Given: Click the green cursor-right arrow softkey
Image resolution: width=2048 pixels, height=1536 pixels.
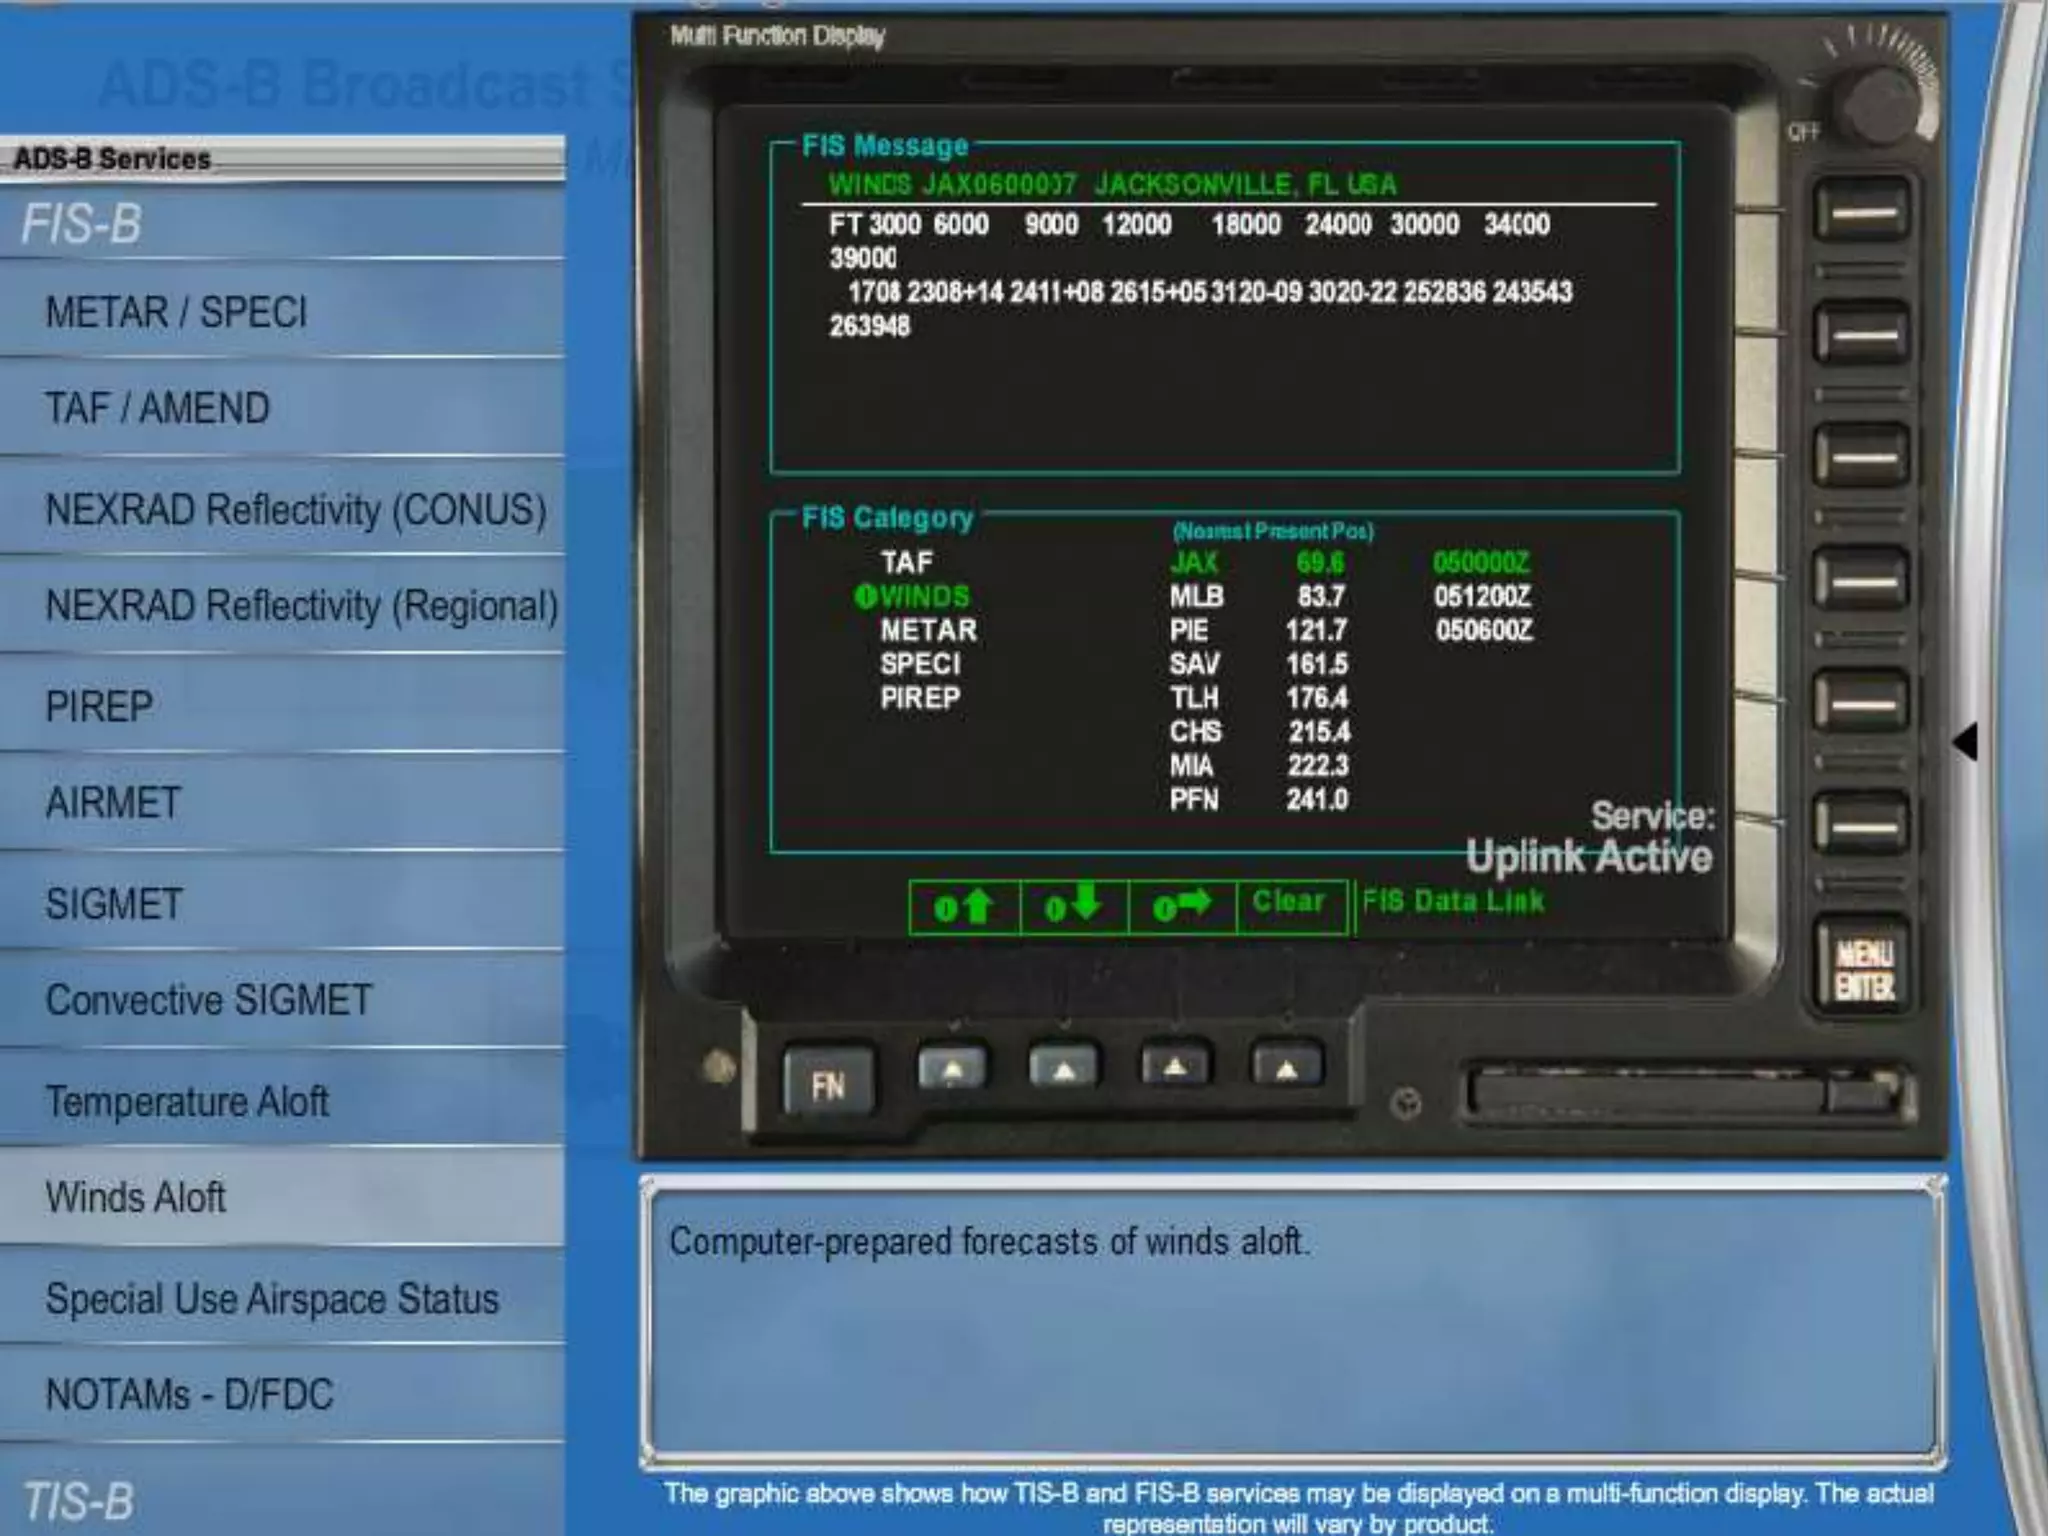Looking at the screenshot, I should (1182, 906).
